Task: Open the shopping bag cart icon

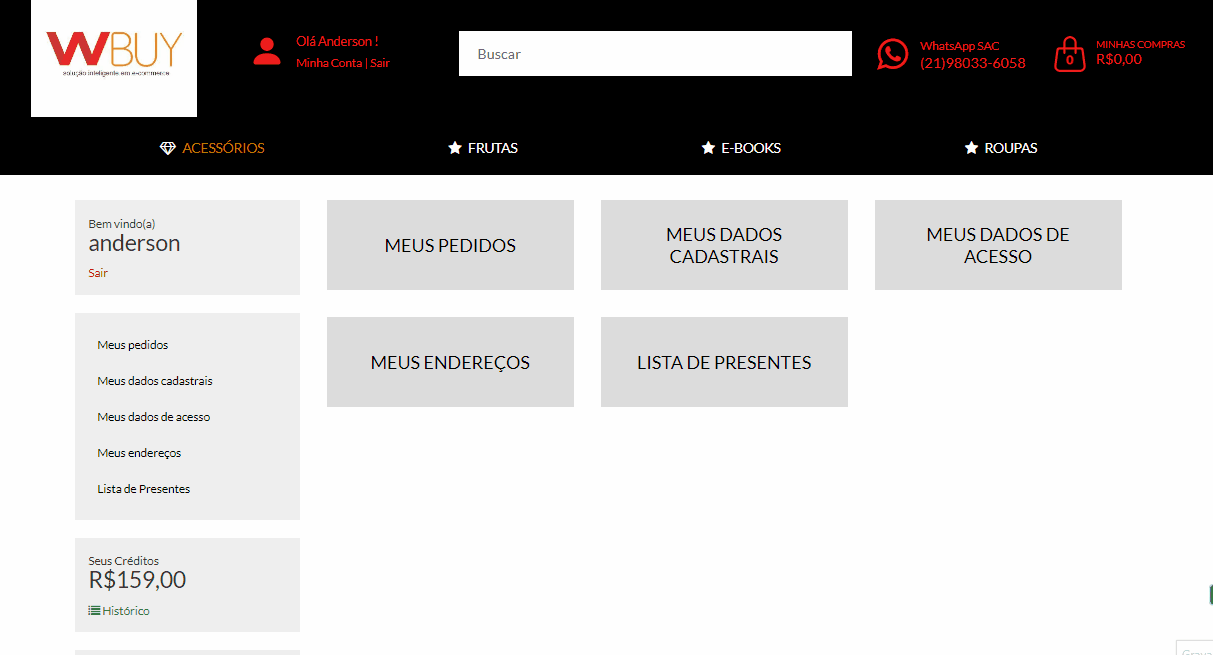Action: 1069,54
